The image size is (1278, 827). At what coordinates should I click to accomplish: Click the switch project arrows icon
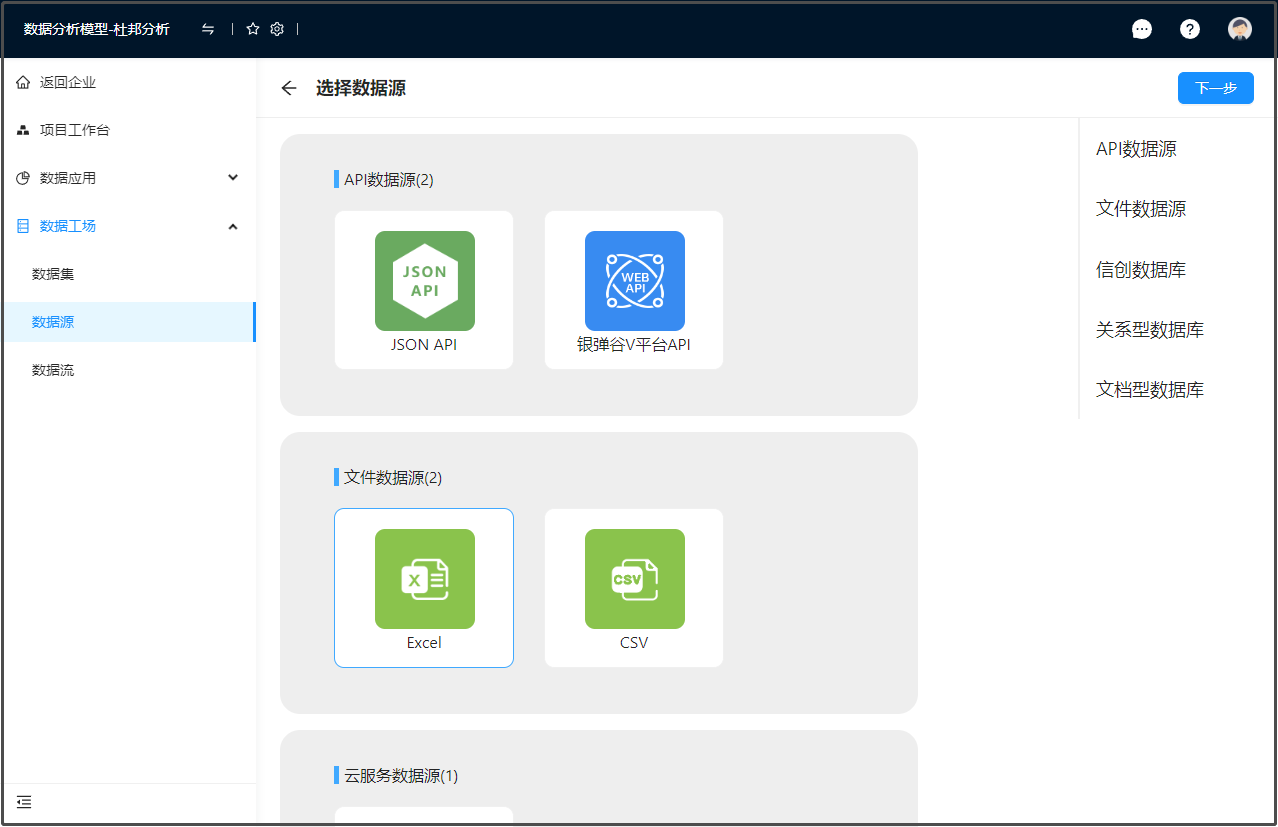(x=208, y=29)
